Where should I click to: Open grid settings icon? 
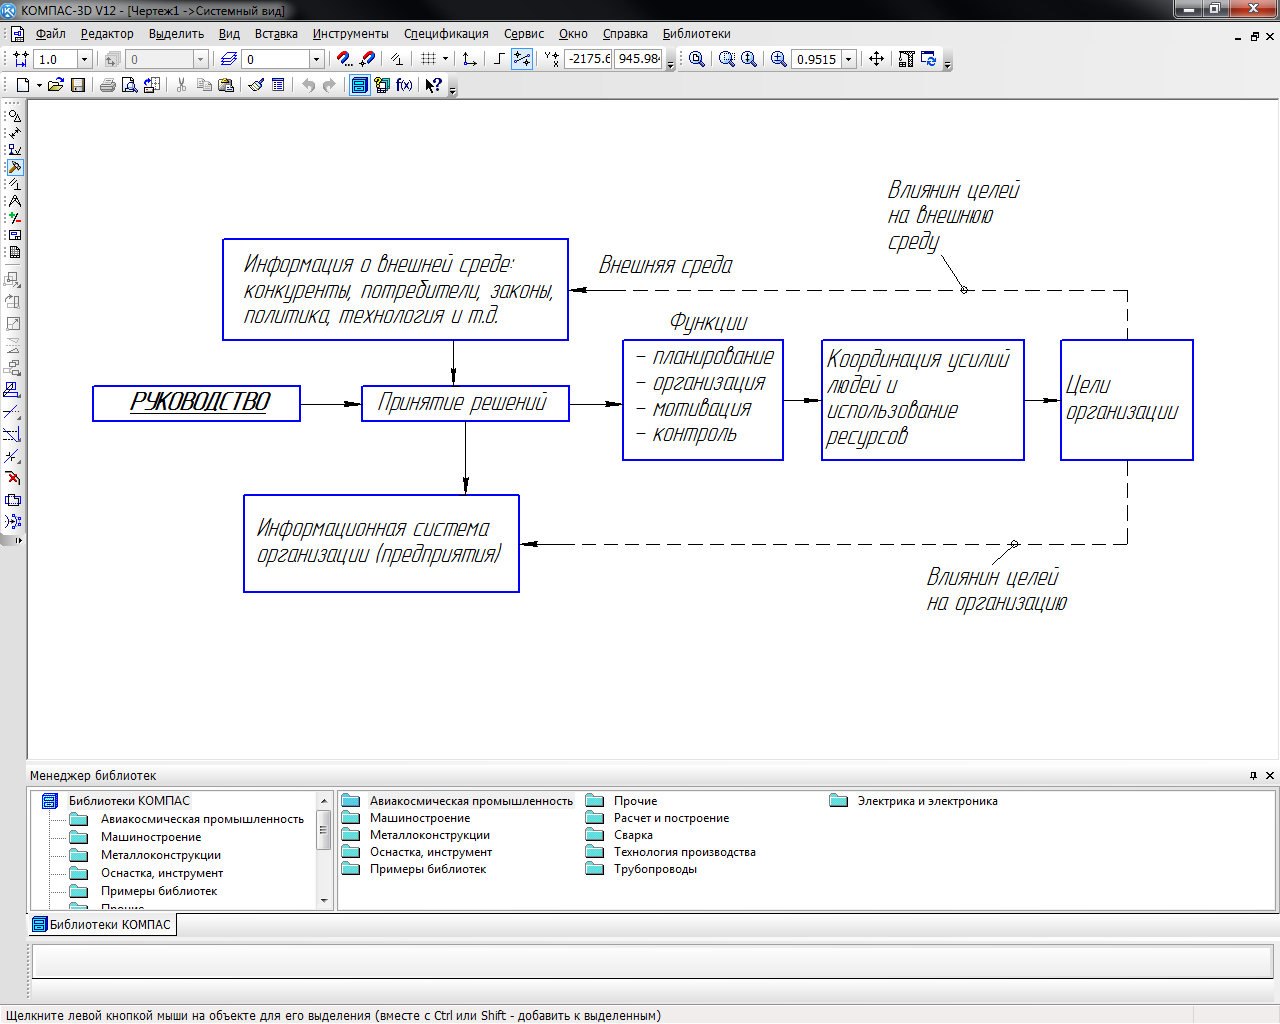tap(428, 59)
